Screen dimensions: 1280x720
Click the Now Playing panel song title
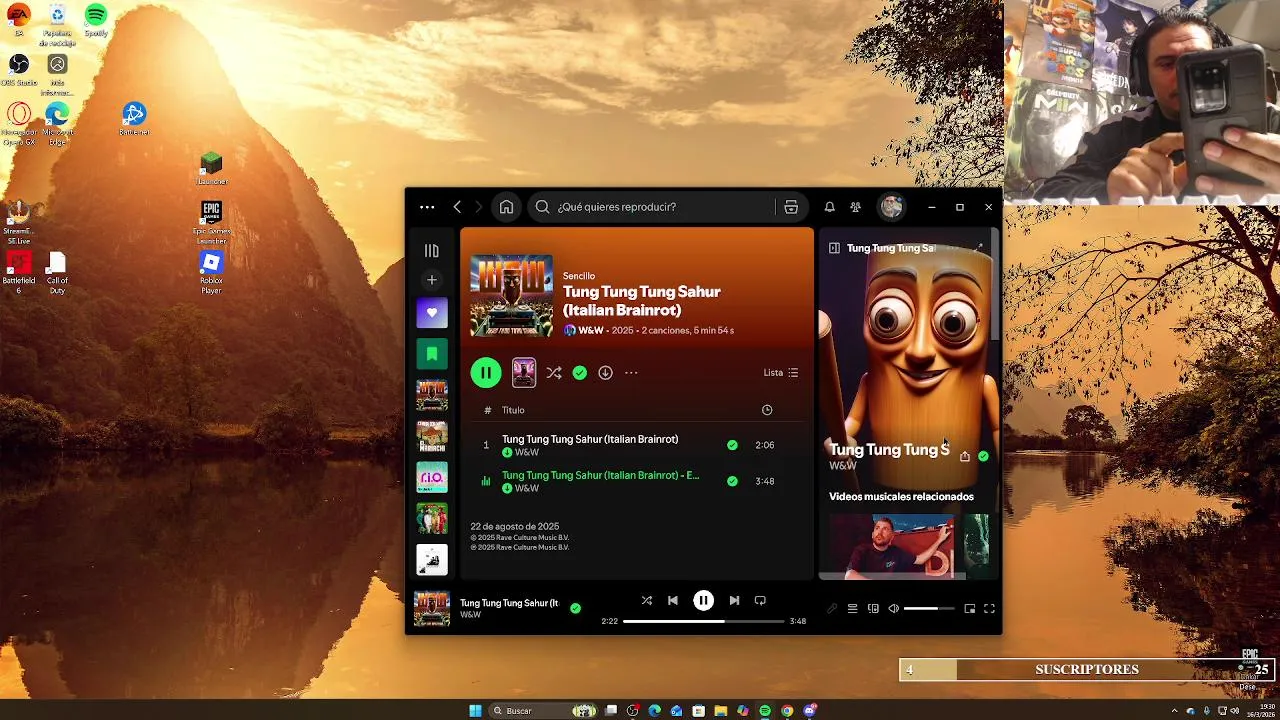889,450
